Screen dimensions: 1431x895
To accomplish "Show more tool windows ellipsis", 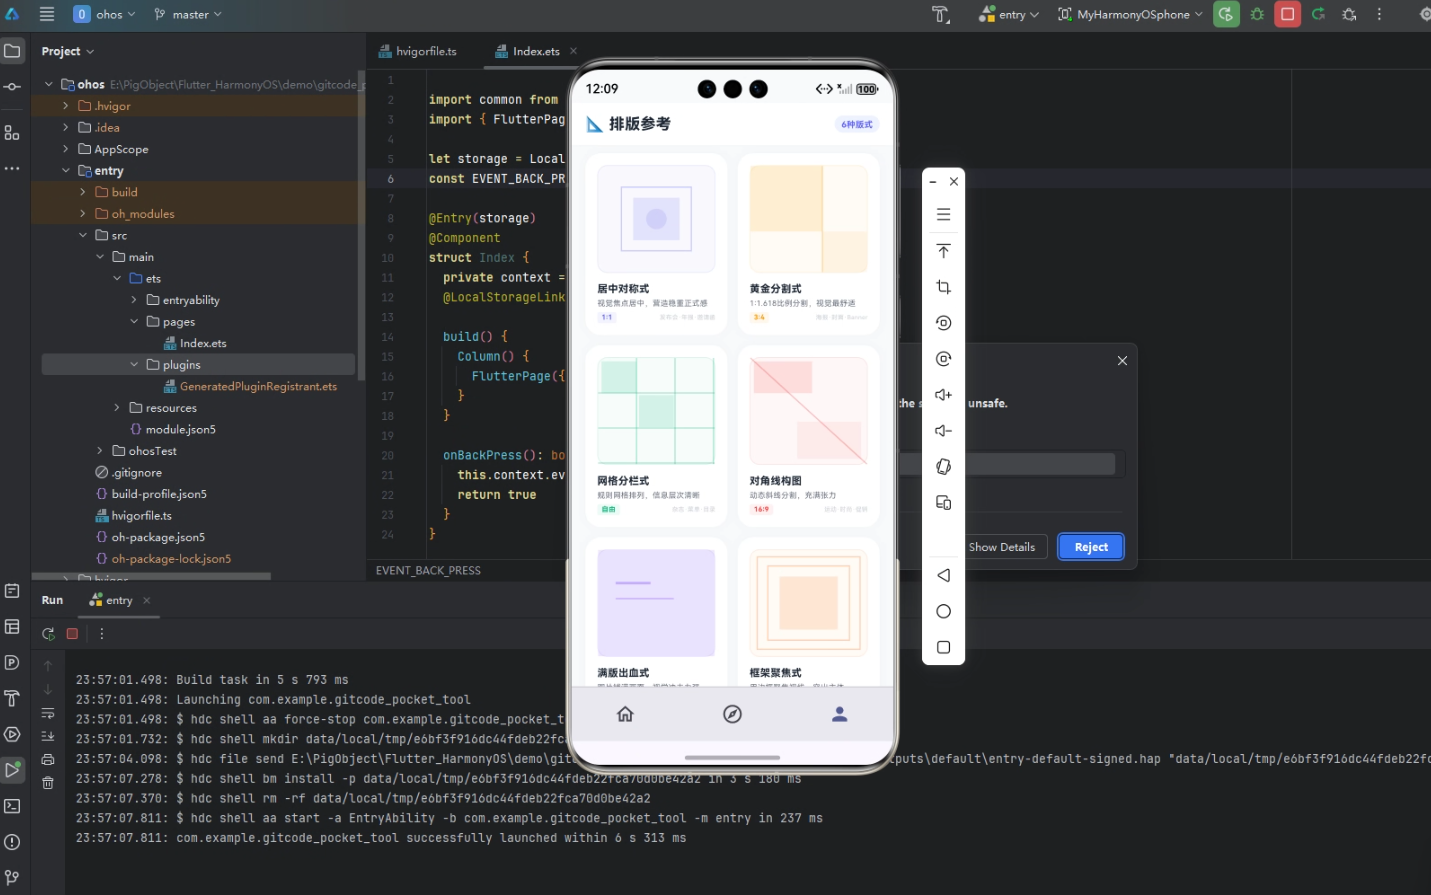I will [x=12, y=168].
